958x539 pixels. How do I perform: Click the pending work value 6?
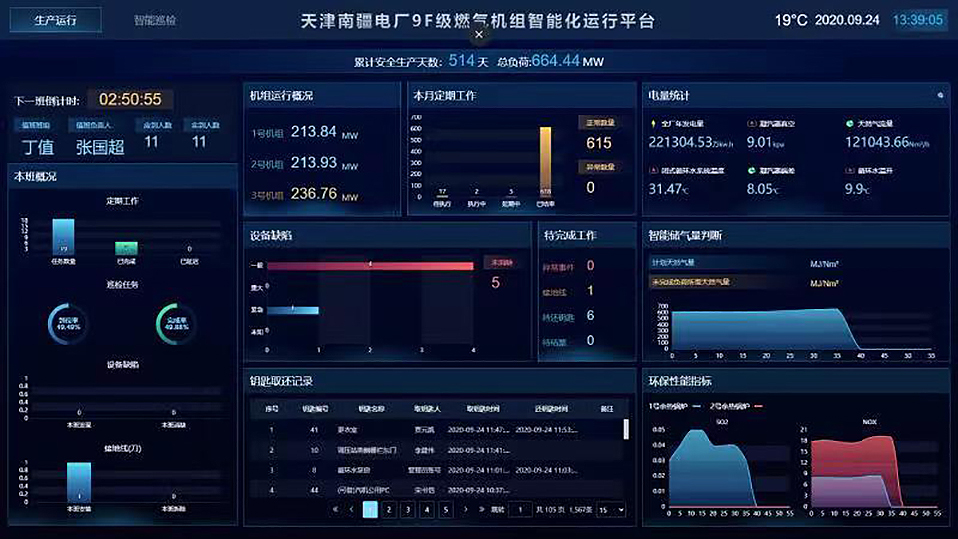pos(590,315)
